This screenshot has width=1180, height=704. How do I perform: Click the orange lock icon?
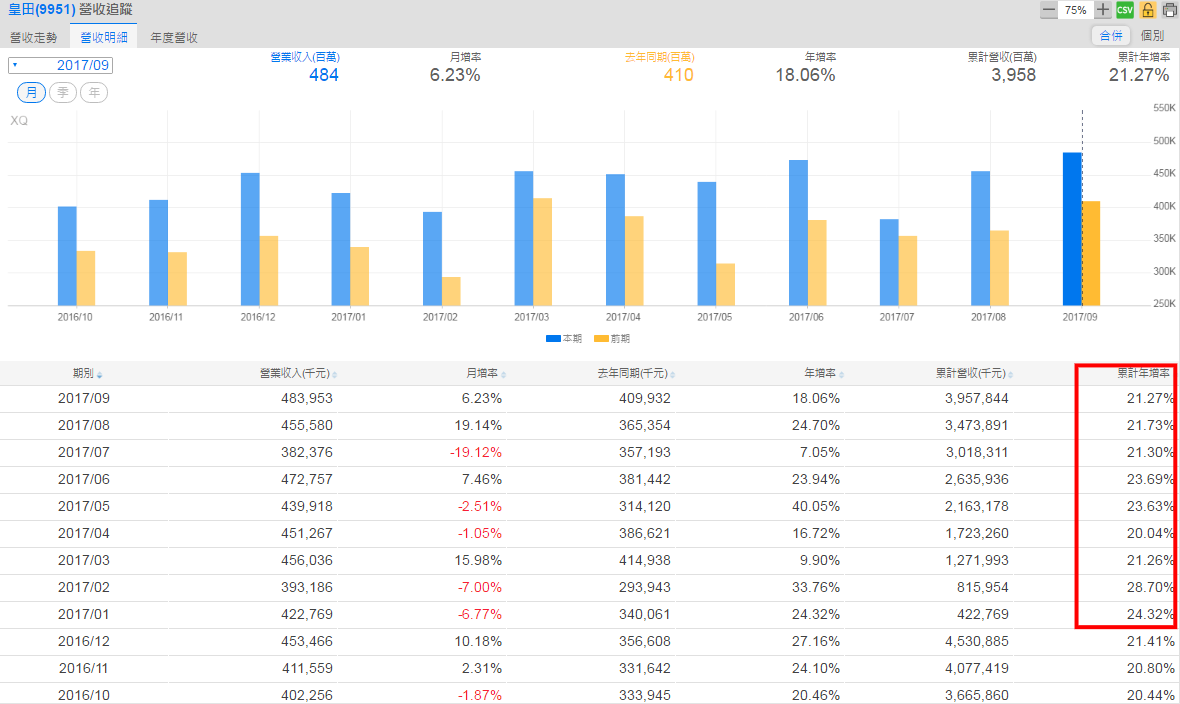[x=1148, y=10]
